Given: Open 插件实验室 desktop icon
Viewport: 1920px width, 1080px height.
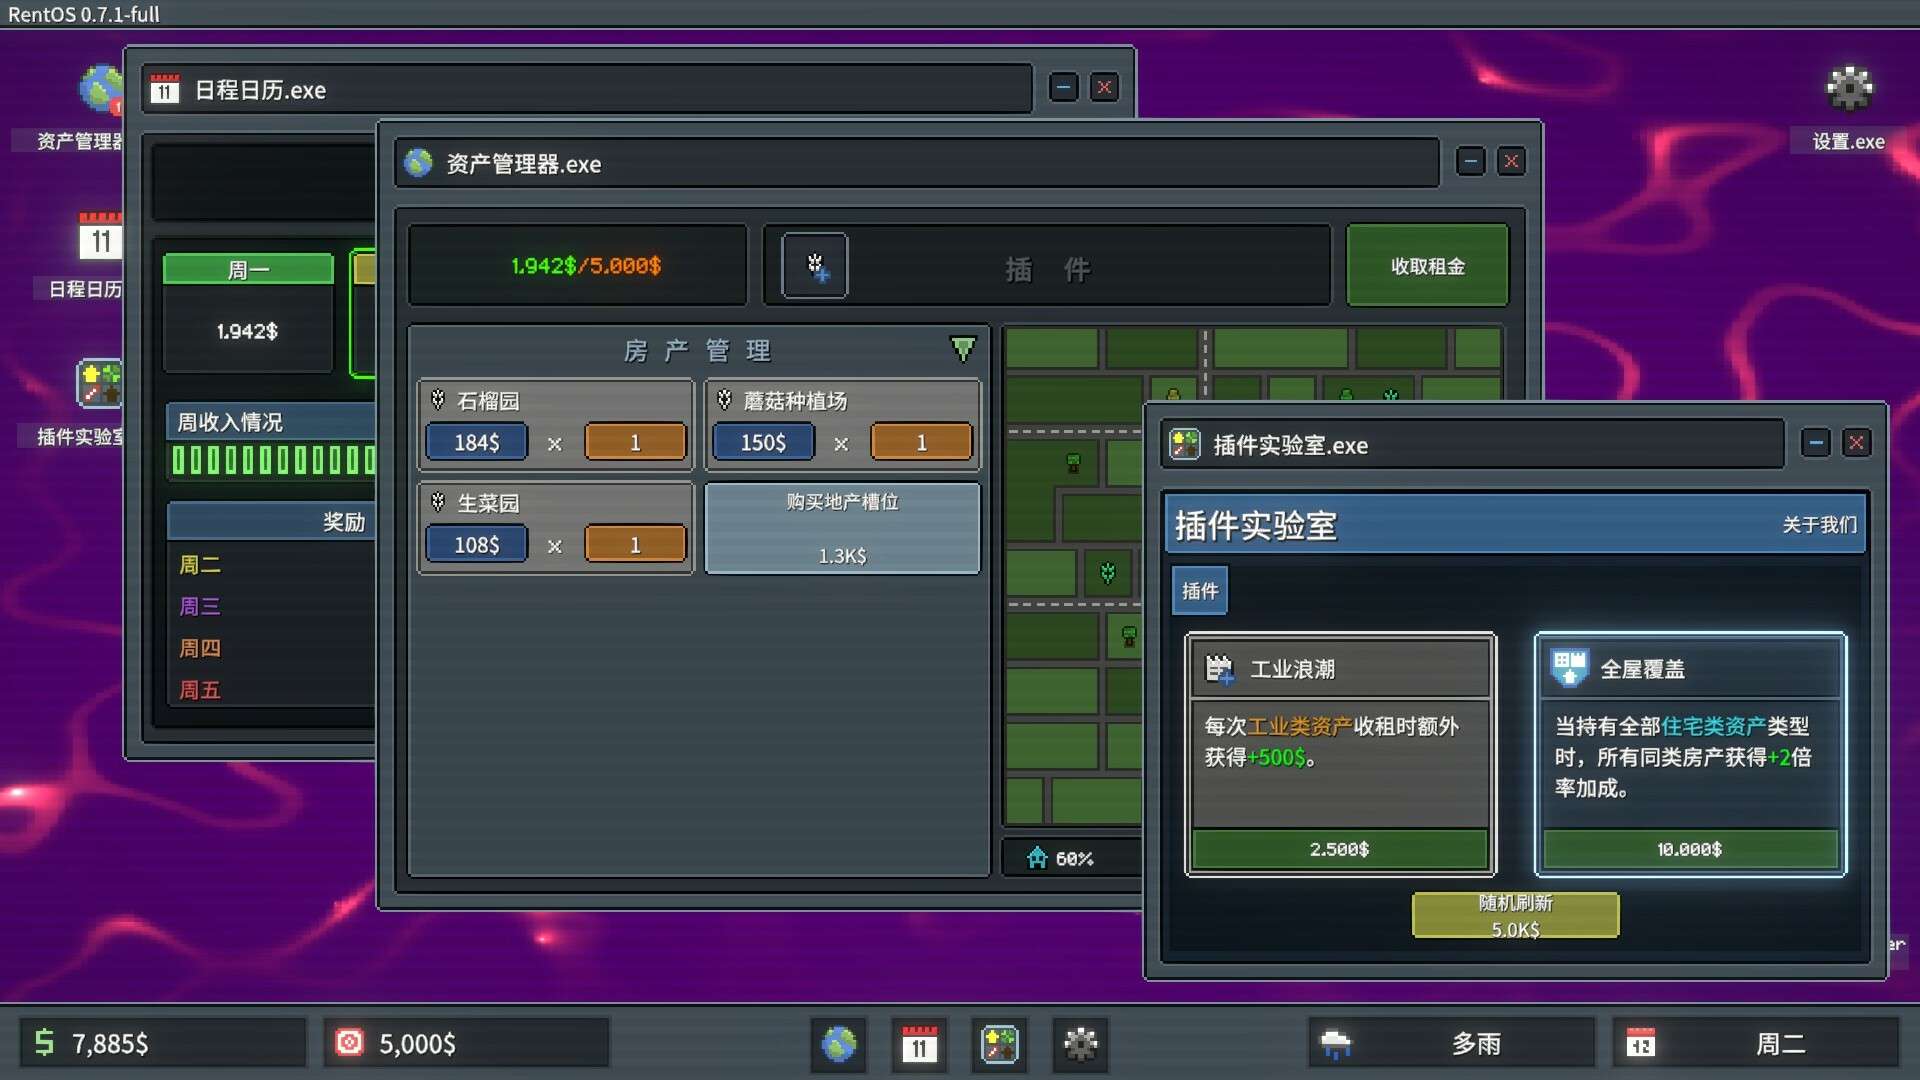Looking at the screenshot, I should [x=97, y=385].
